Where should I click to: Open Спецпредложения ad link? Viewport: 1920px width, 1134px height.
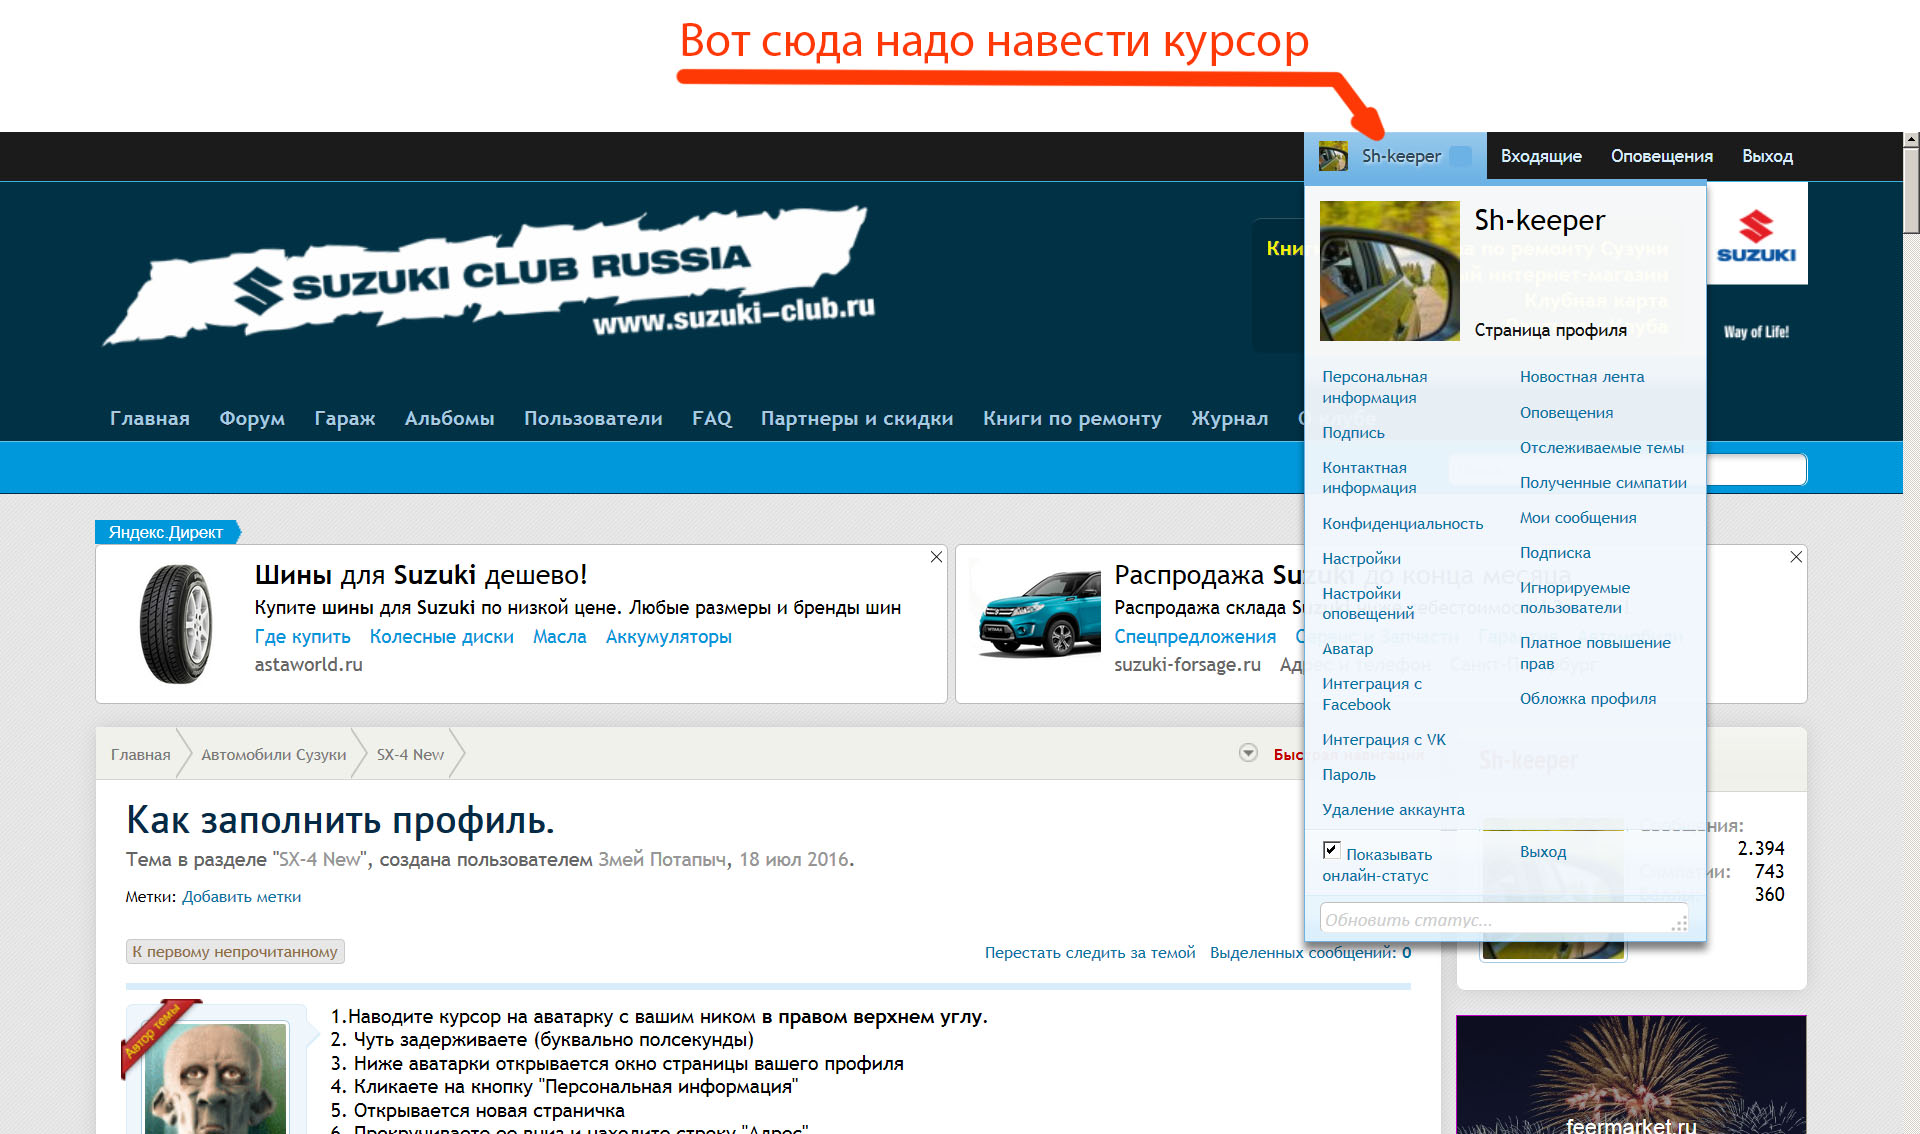click(1195, 636)
